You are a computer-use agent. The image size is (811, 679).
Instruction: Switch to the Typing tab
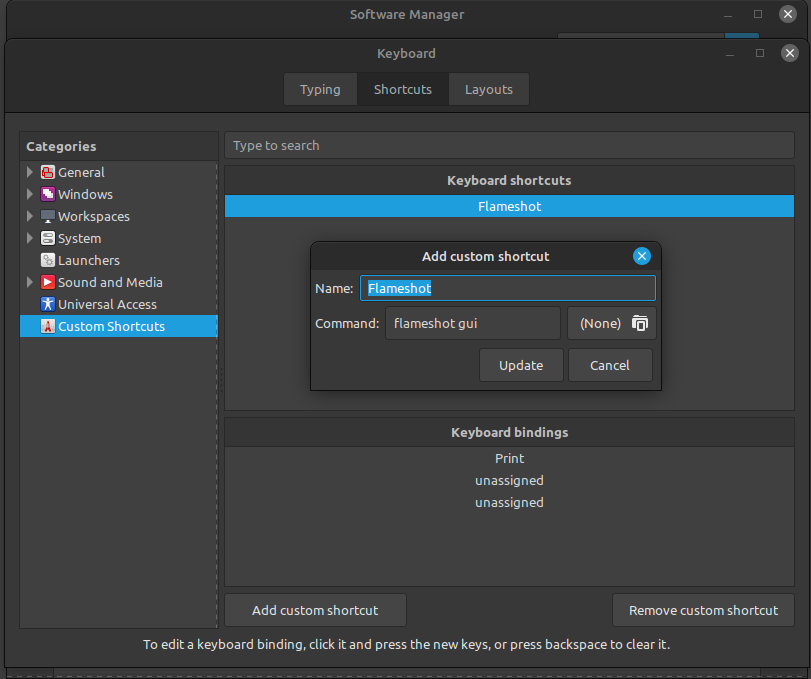[320, 89]
